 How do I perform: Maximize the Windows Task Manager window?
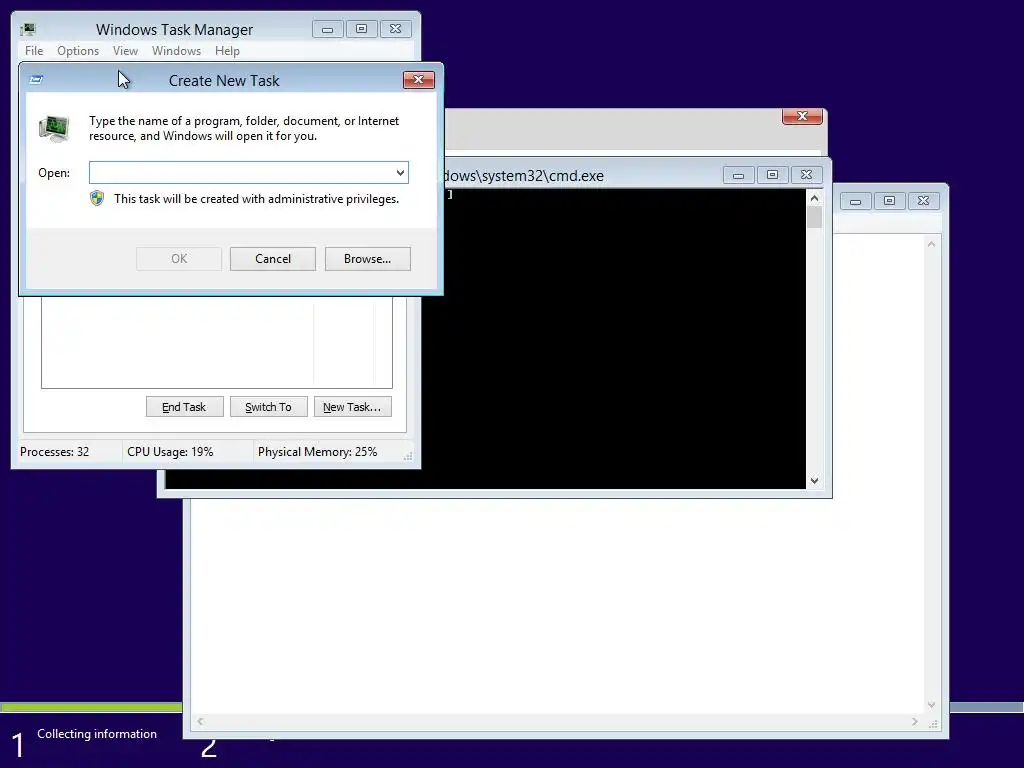[x=361, y=29]
